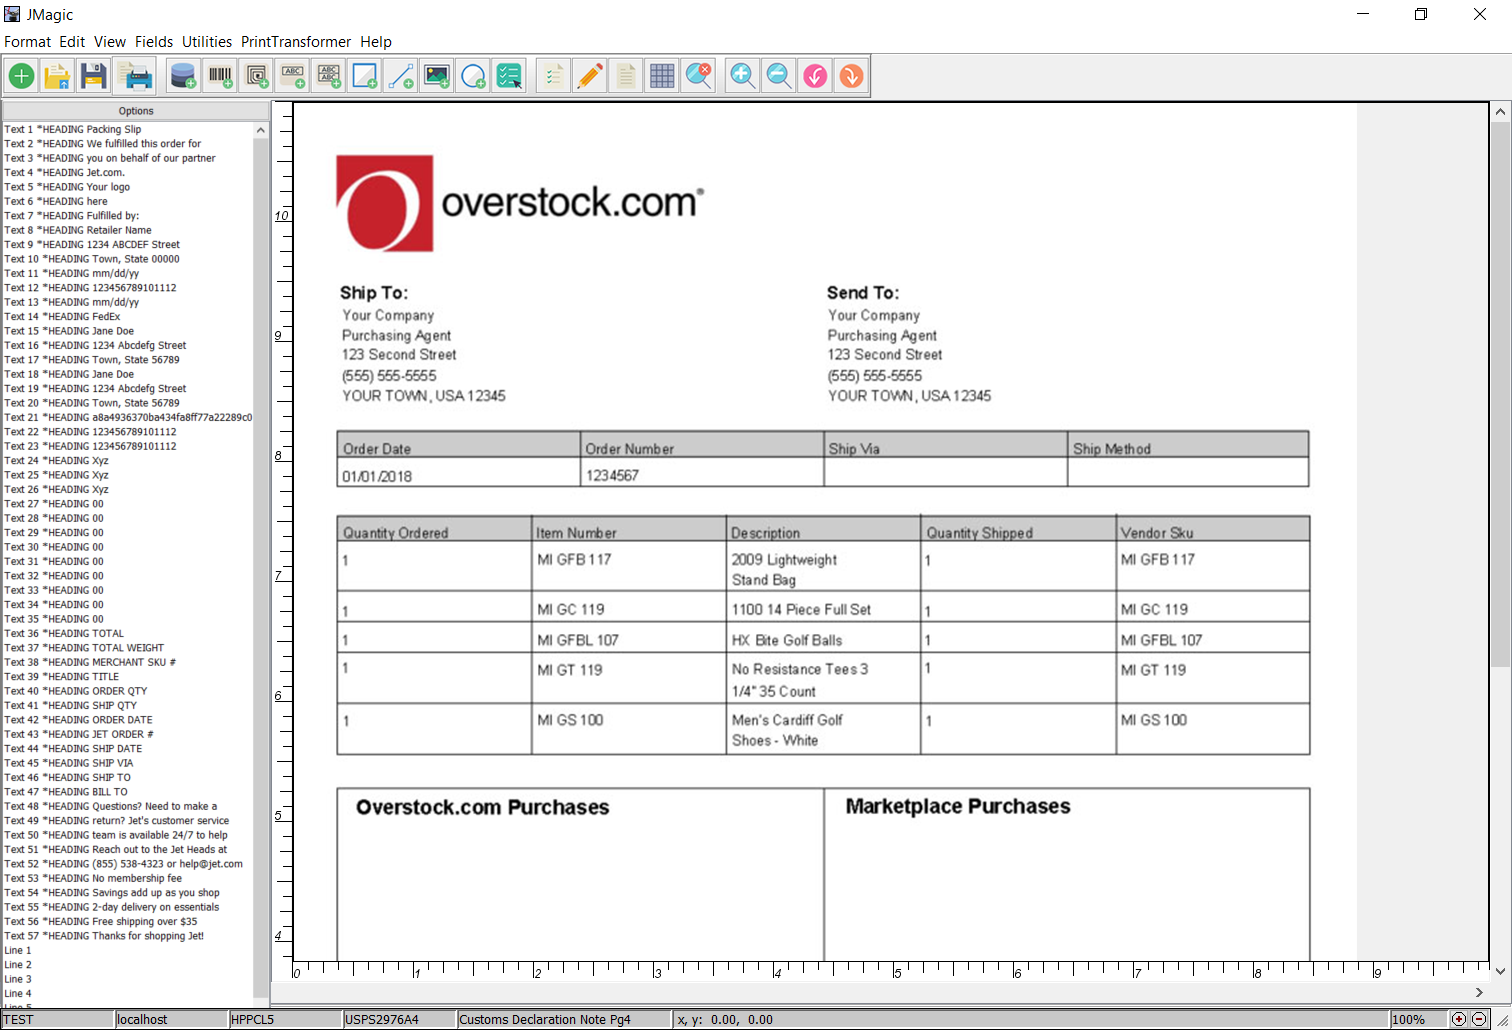Click canvas vertical scrollbar down arrow

(x=1500, y=970)
